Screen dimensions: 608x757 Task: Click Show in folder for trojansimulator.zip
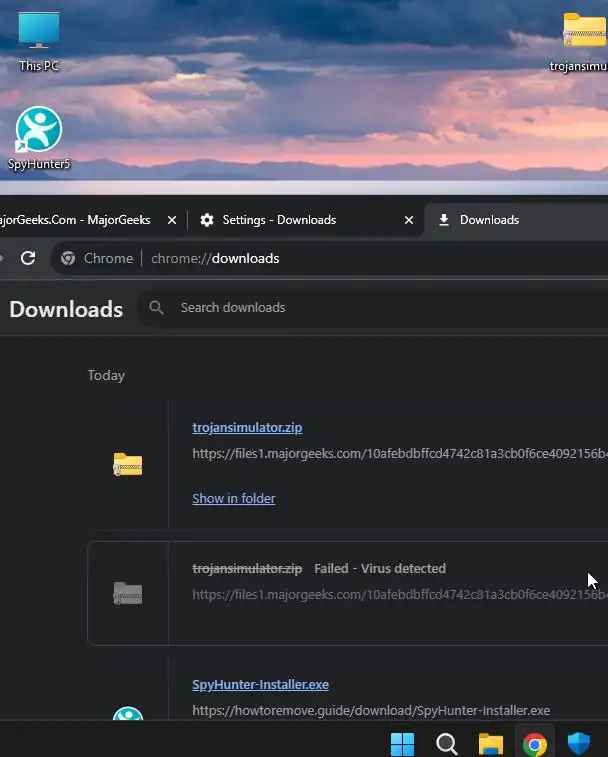pos(234,498)
